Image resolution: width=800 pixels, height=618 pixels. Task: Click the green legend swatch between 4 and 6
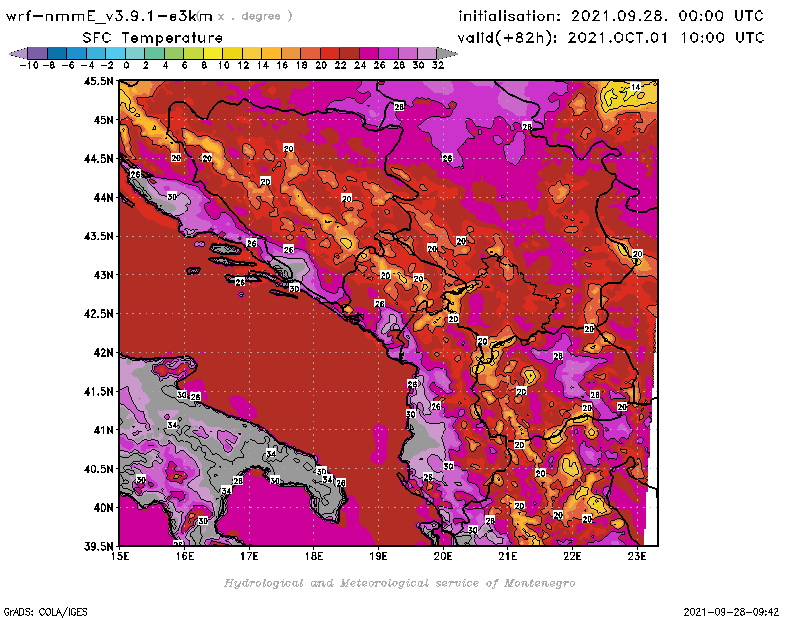[x=174, y=53]
